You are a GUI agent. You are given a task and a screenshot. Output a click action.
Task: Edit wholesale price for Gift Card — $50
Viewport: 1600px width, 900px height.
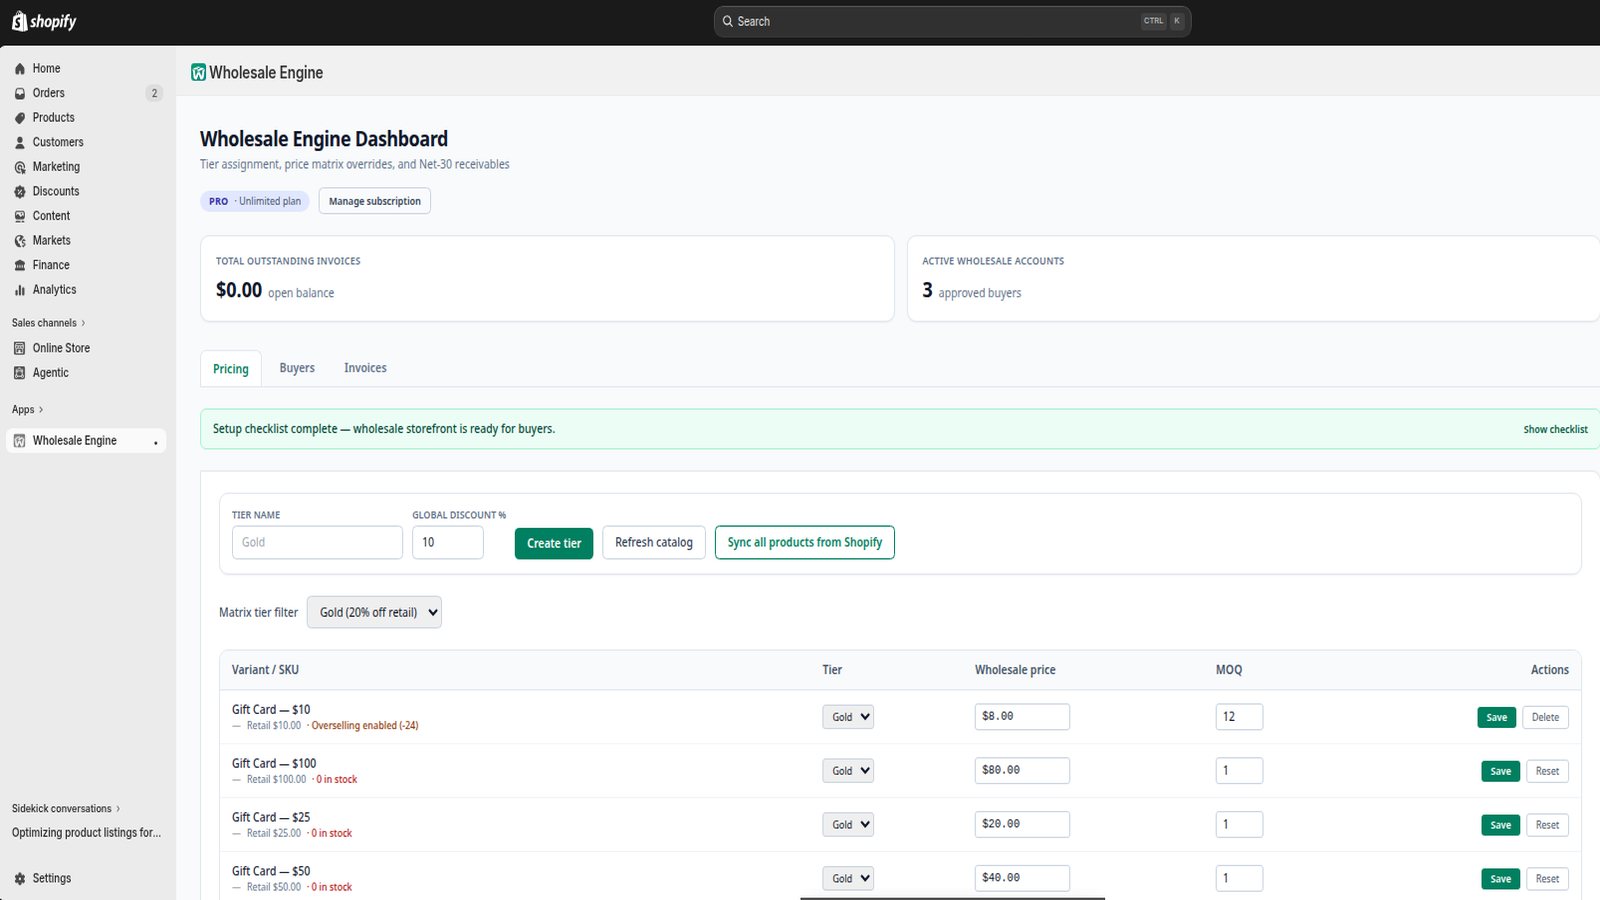pos(1022,879)
